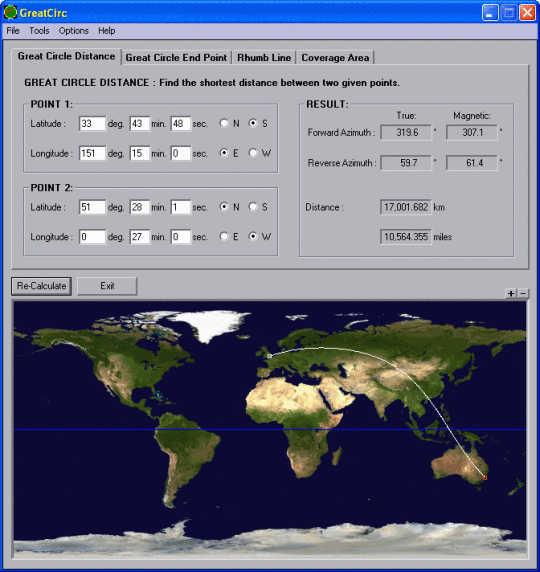Open the Options menu

(x=74, y=31)
